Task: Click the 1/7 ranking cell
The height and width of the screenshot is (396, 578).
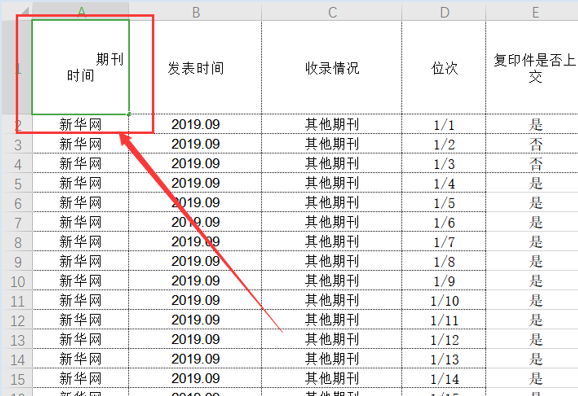Action: tap(444, 242)
